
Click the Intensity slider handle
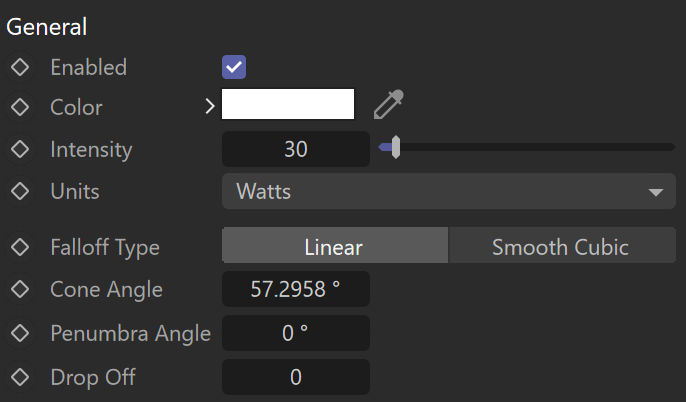396,147
